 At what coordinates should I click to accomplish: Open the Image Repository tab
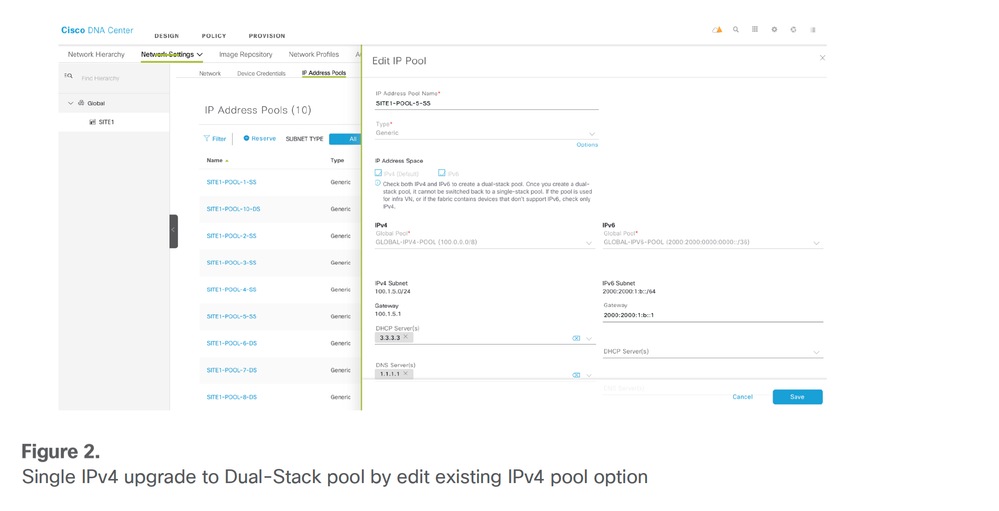coord(245,54)
